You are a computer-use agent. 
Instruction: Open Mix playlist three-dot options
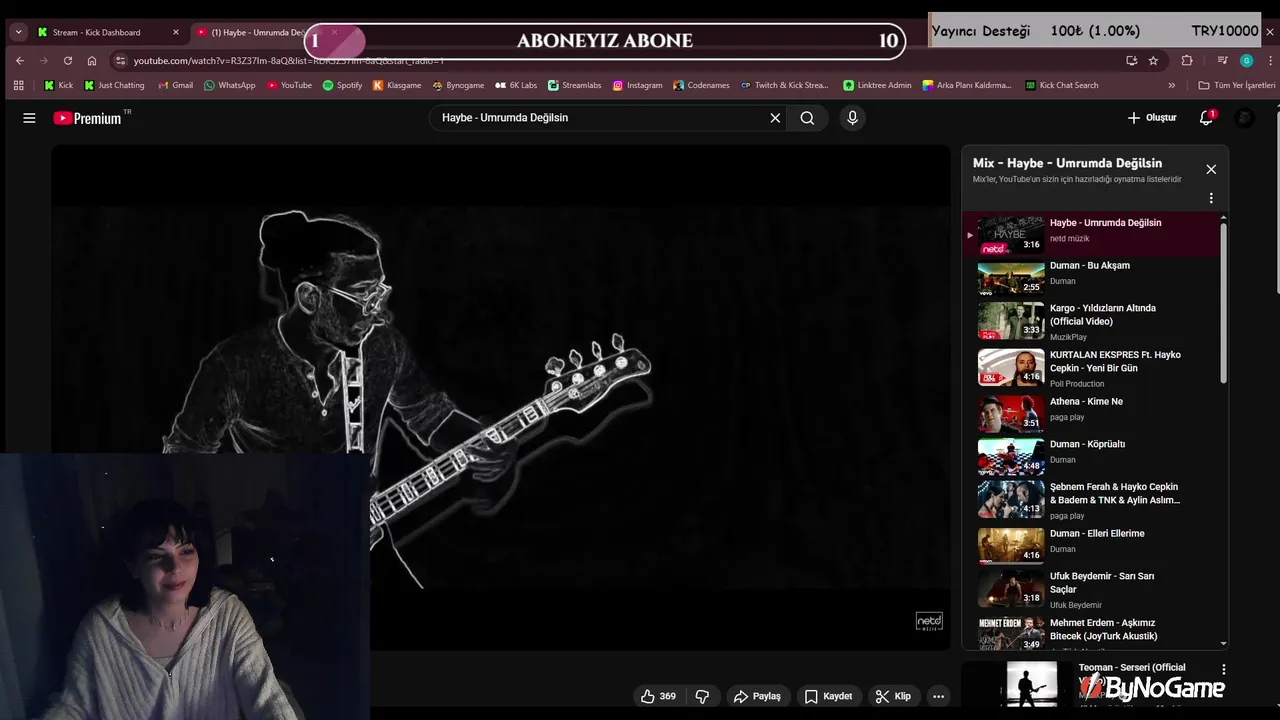[x=1211, y=198]
